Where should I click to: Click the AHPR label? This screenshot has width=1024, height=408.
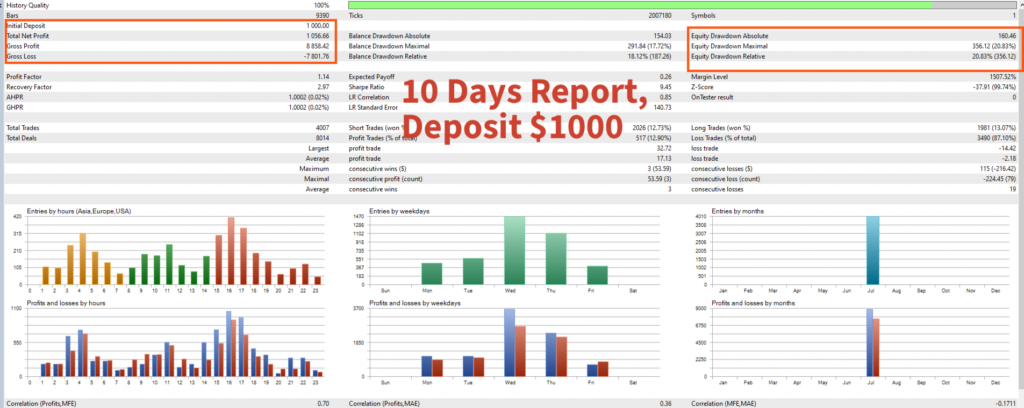tap(13, 97)
